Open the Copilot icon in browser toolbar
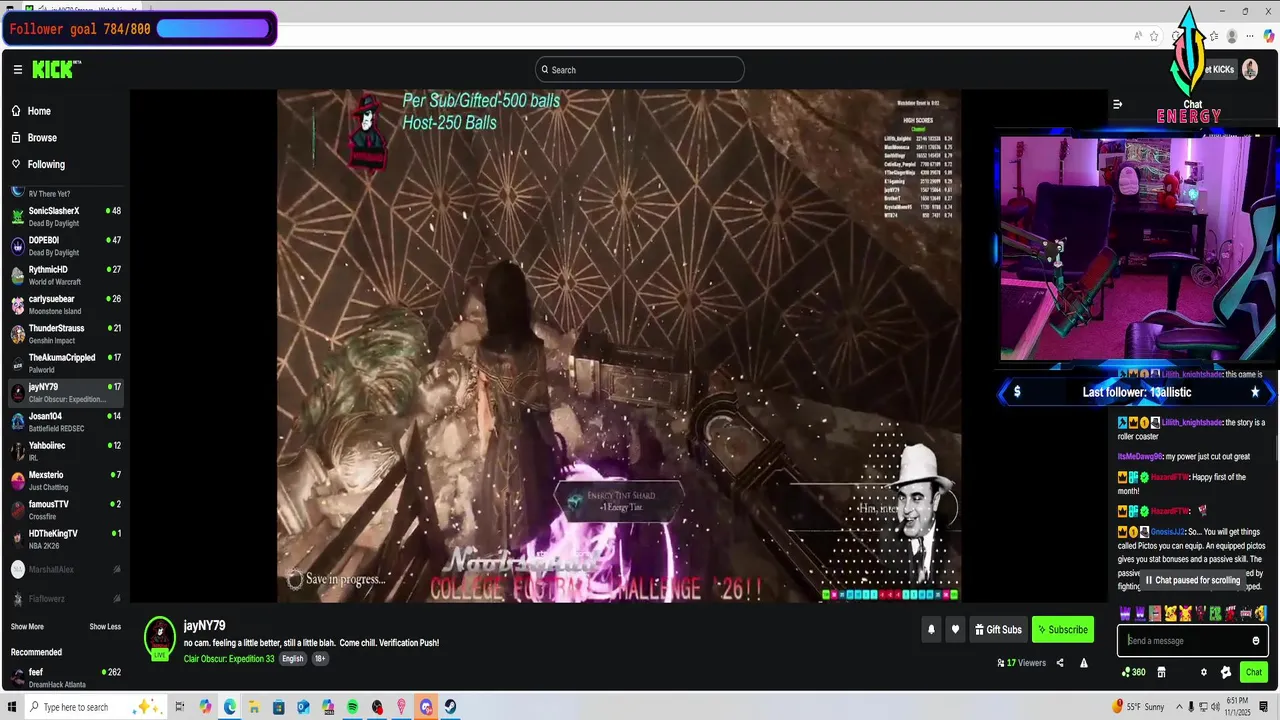Screen dimensions: 1280x720 point(1269,36)
